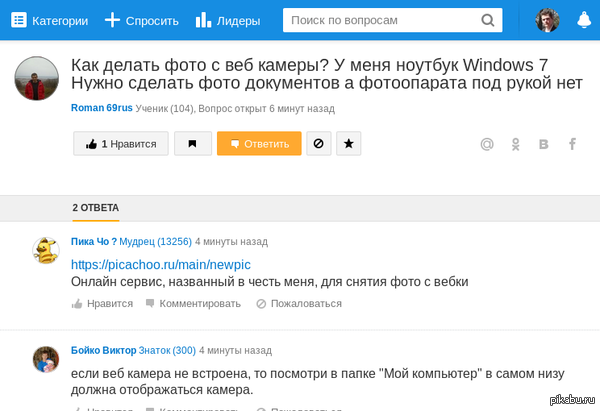The width and height of the screenshot is (600, 411).
Task: Share via Mail.ru @ icon
Action: tap(487, 144)
